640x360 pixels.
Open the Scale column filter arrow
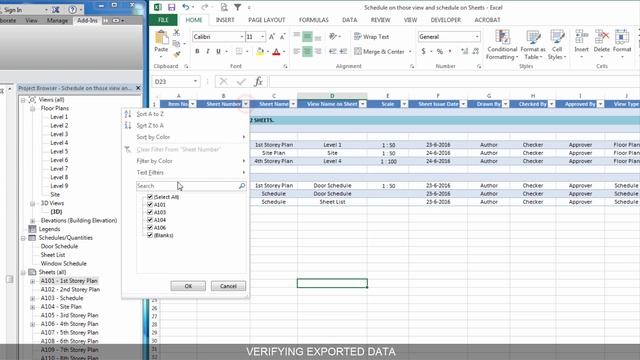(x=404, y=104)
